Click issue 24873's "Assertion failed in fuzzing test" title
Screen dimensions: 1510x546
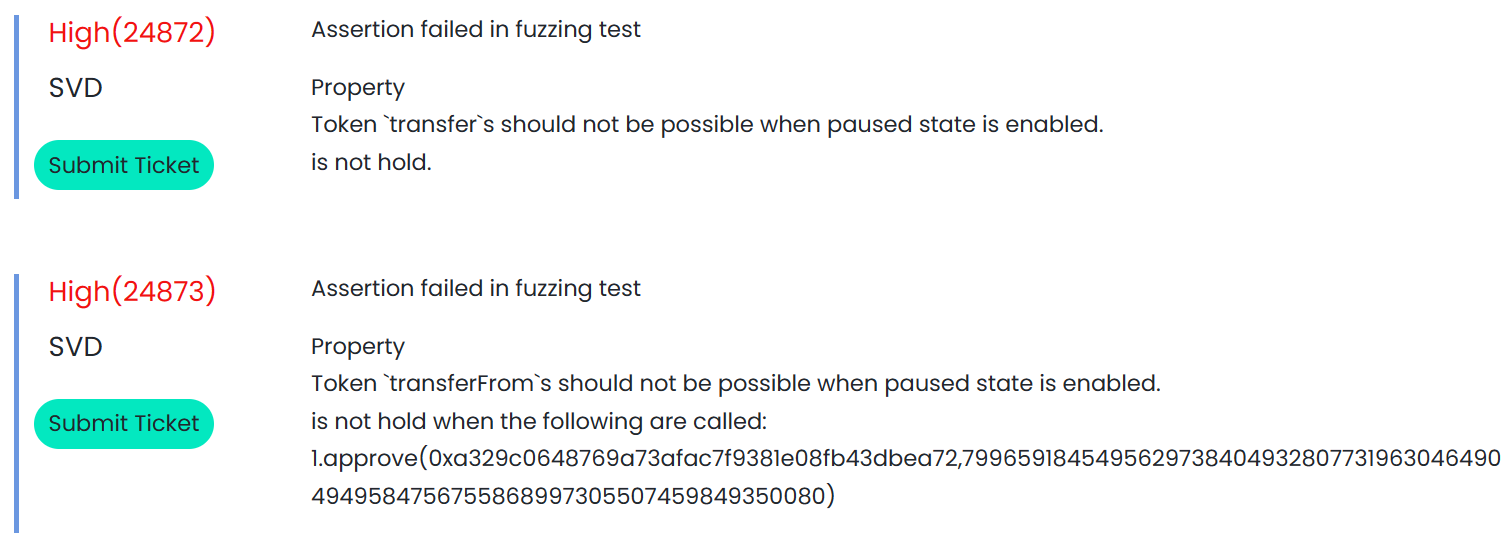476,288
